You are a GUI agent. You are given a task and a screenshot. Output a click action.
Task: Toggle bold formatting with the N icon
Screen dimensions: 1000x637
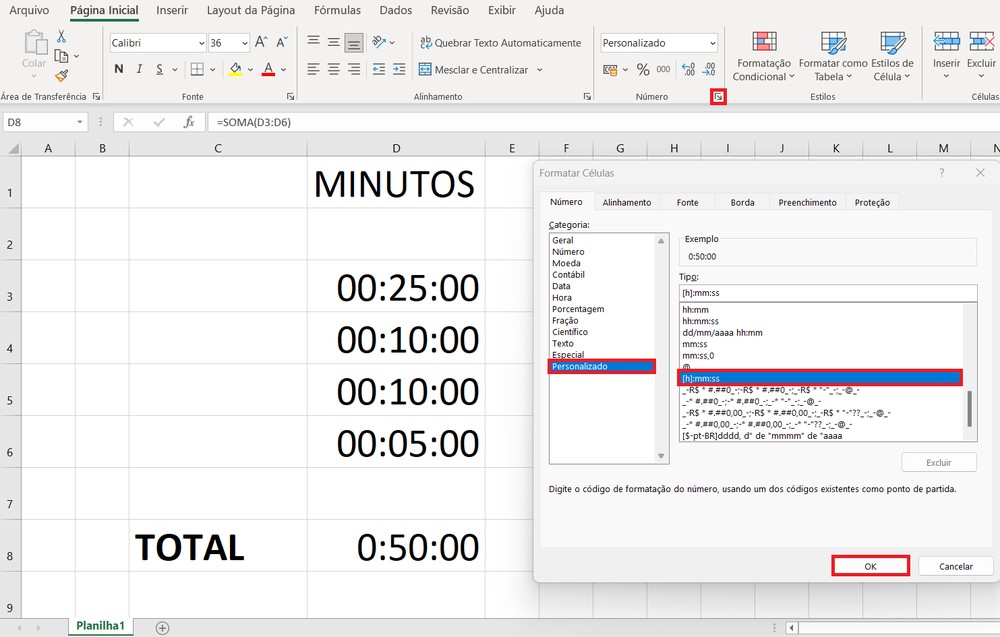118,69
